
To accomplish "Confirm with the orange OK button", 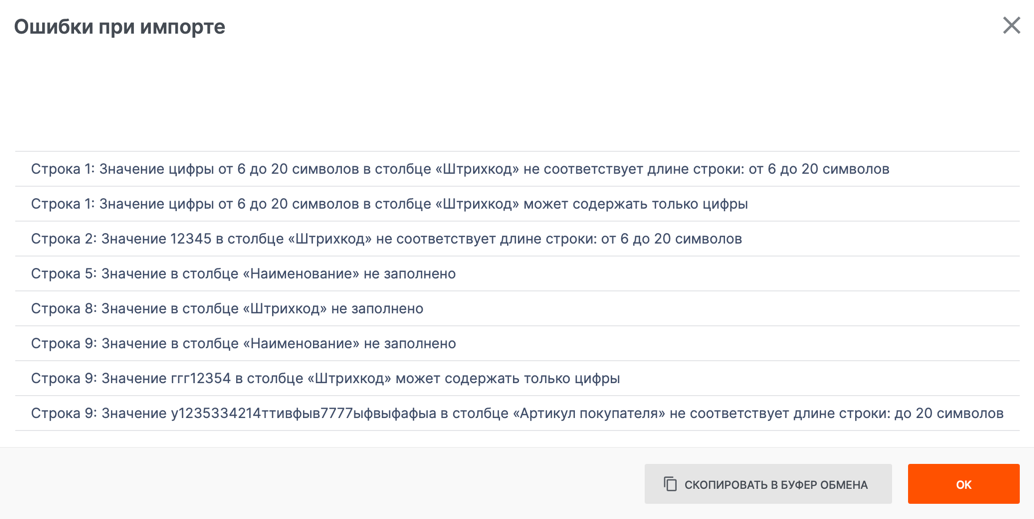I will coord(963,484).
